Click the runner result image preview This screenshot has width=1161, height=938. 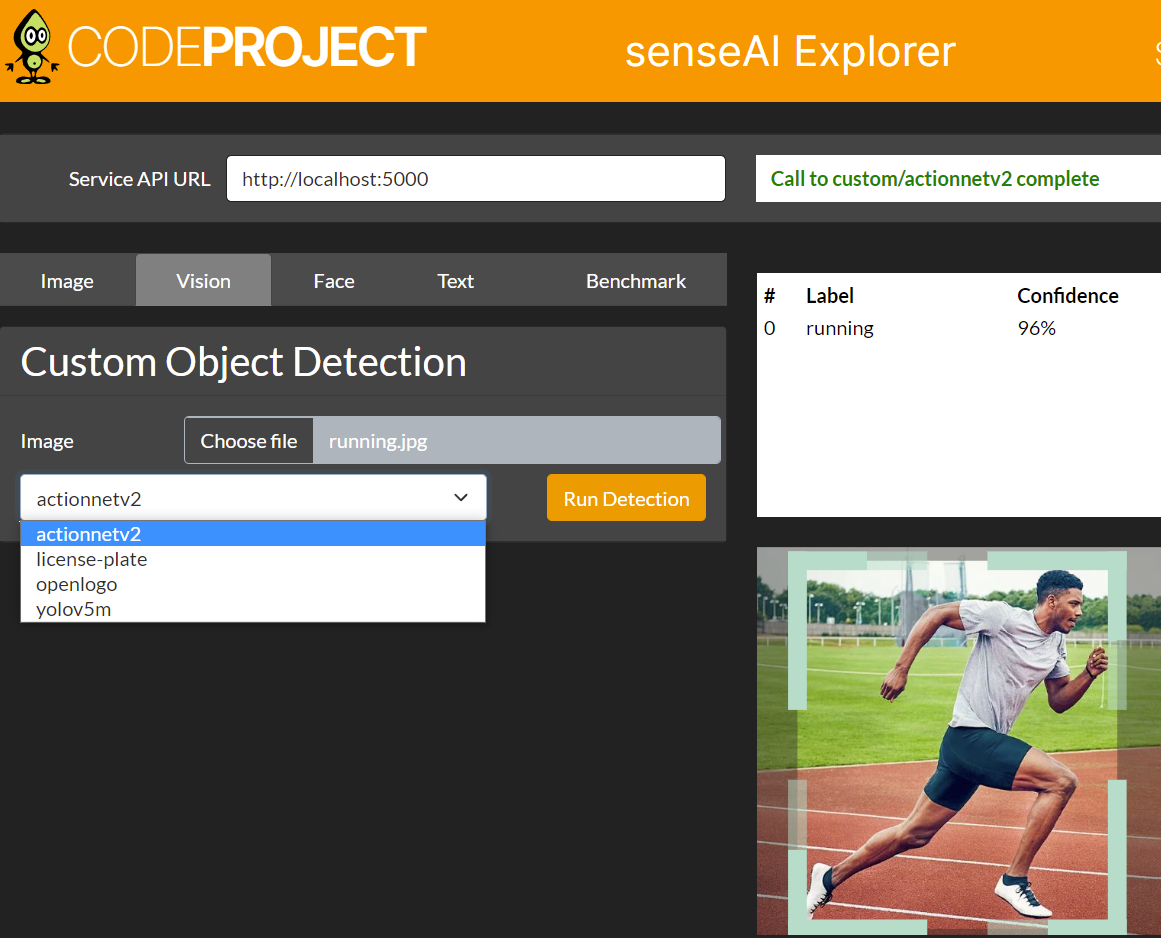point(958,741)
